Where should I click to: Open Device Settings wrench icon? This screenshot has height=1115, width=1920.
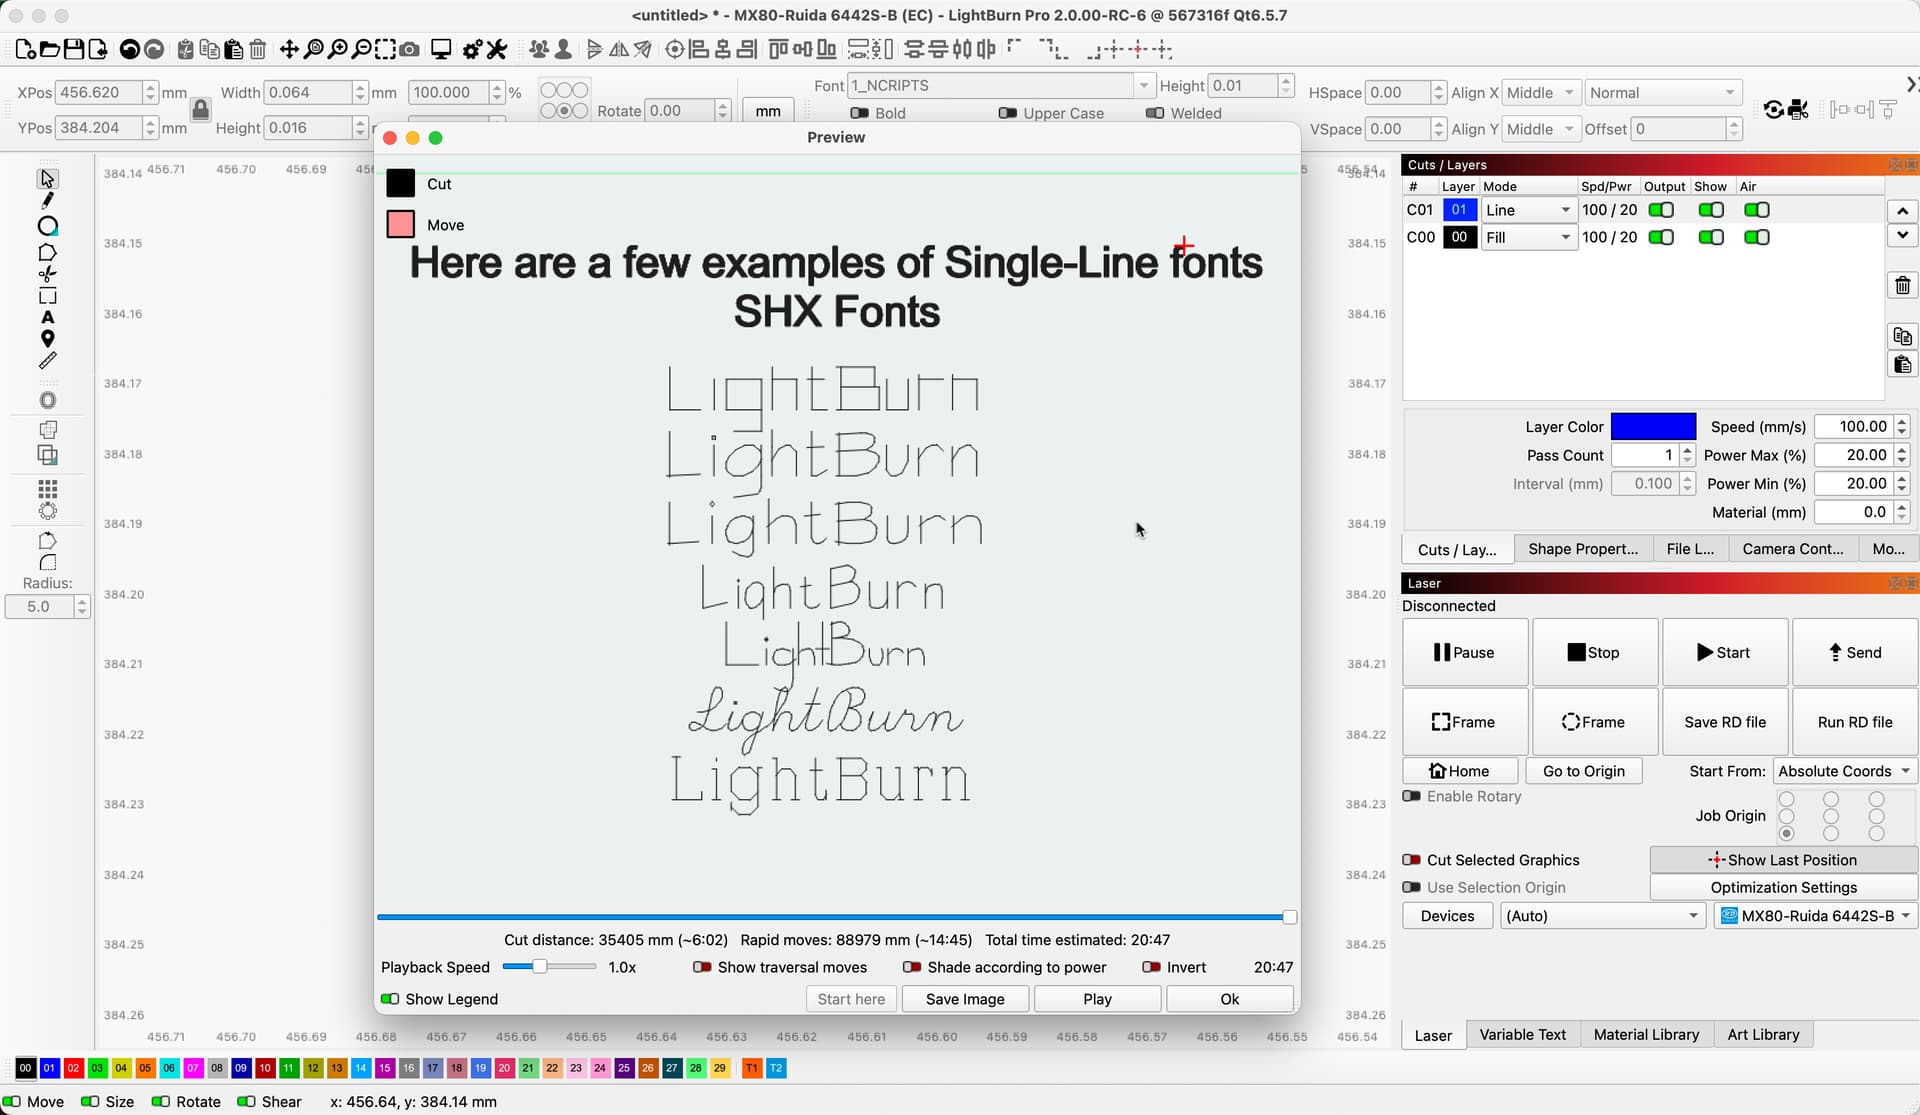click(497, 49)
